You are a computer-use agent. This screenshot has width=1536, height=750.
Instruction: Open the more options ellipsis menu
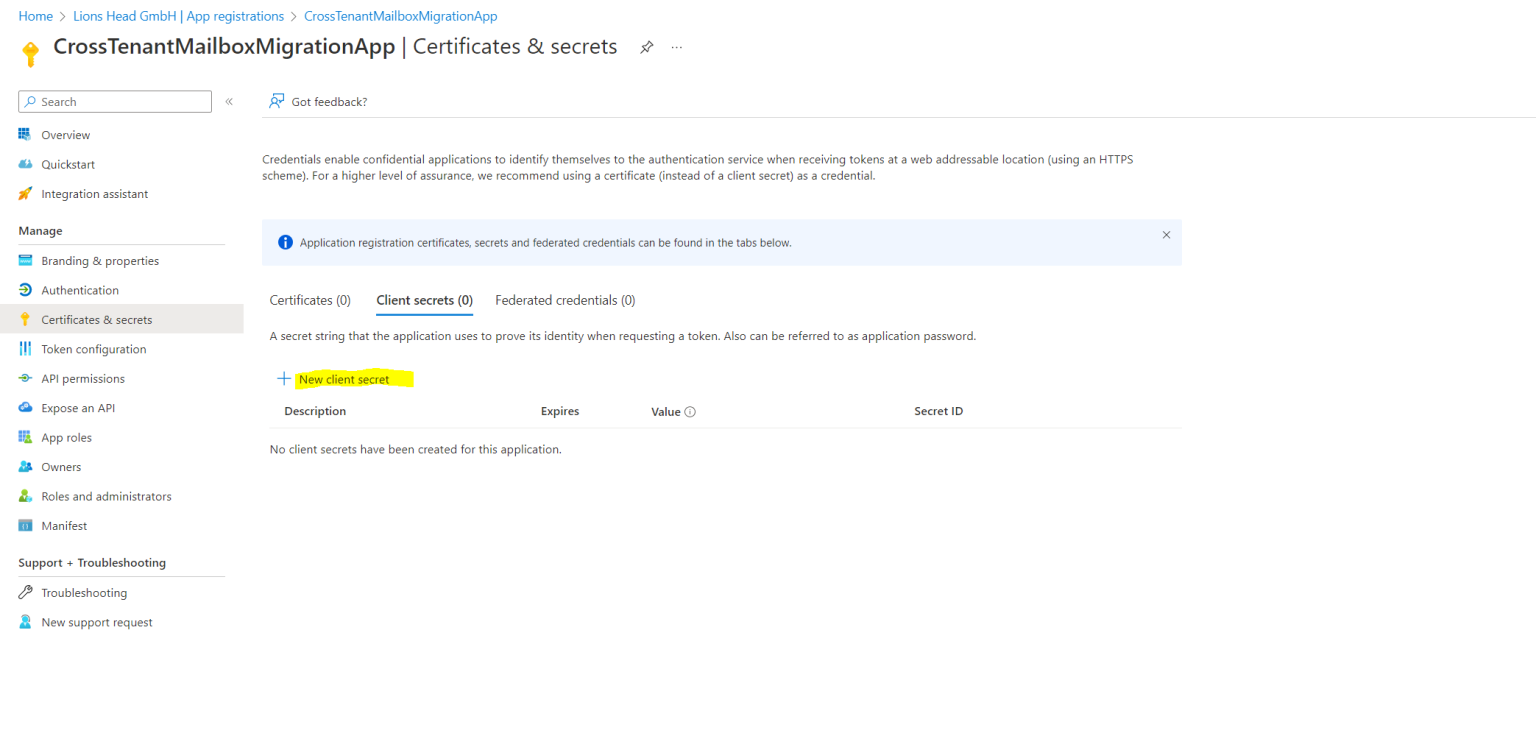pos(676,47)
